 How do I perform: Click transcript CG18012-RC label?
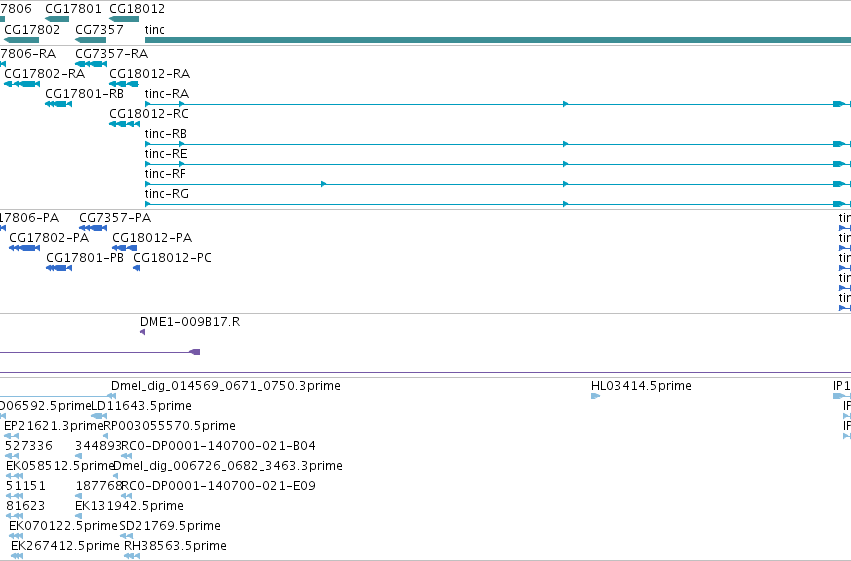point(149,114)
